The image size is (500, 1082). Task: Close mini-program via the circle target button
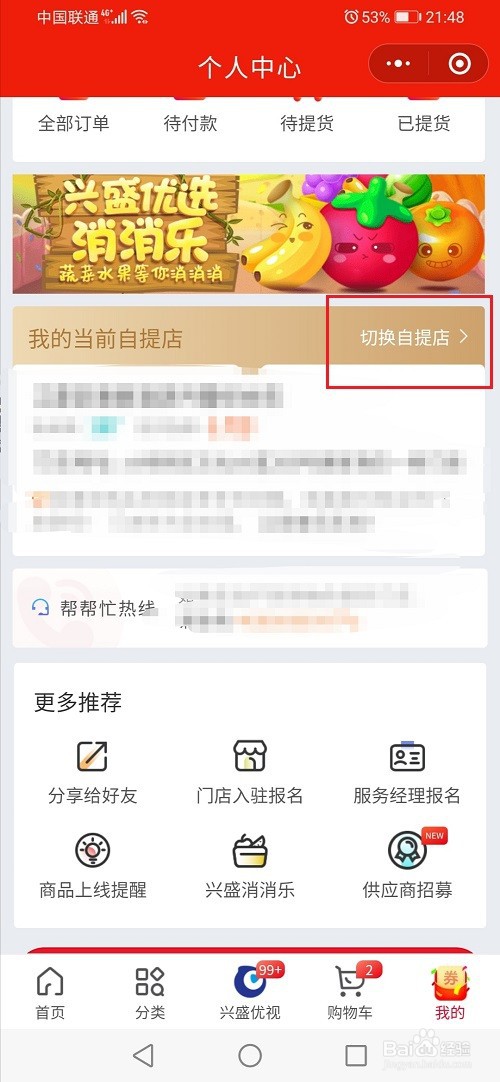(x=459, y=64)
